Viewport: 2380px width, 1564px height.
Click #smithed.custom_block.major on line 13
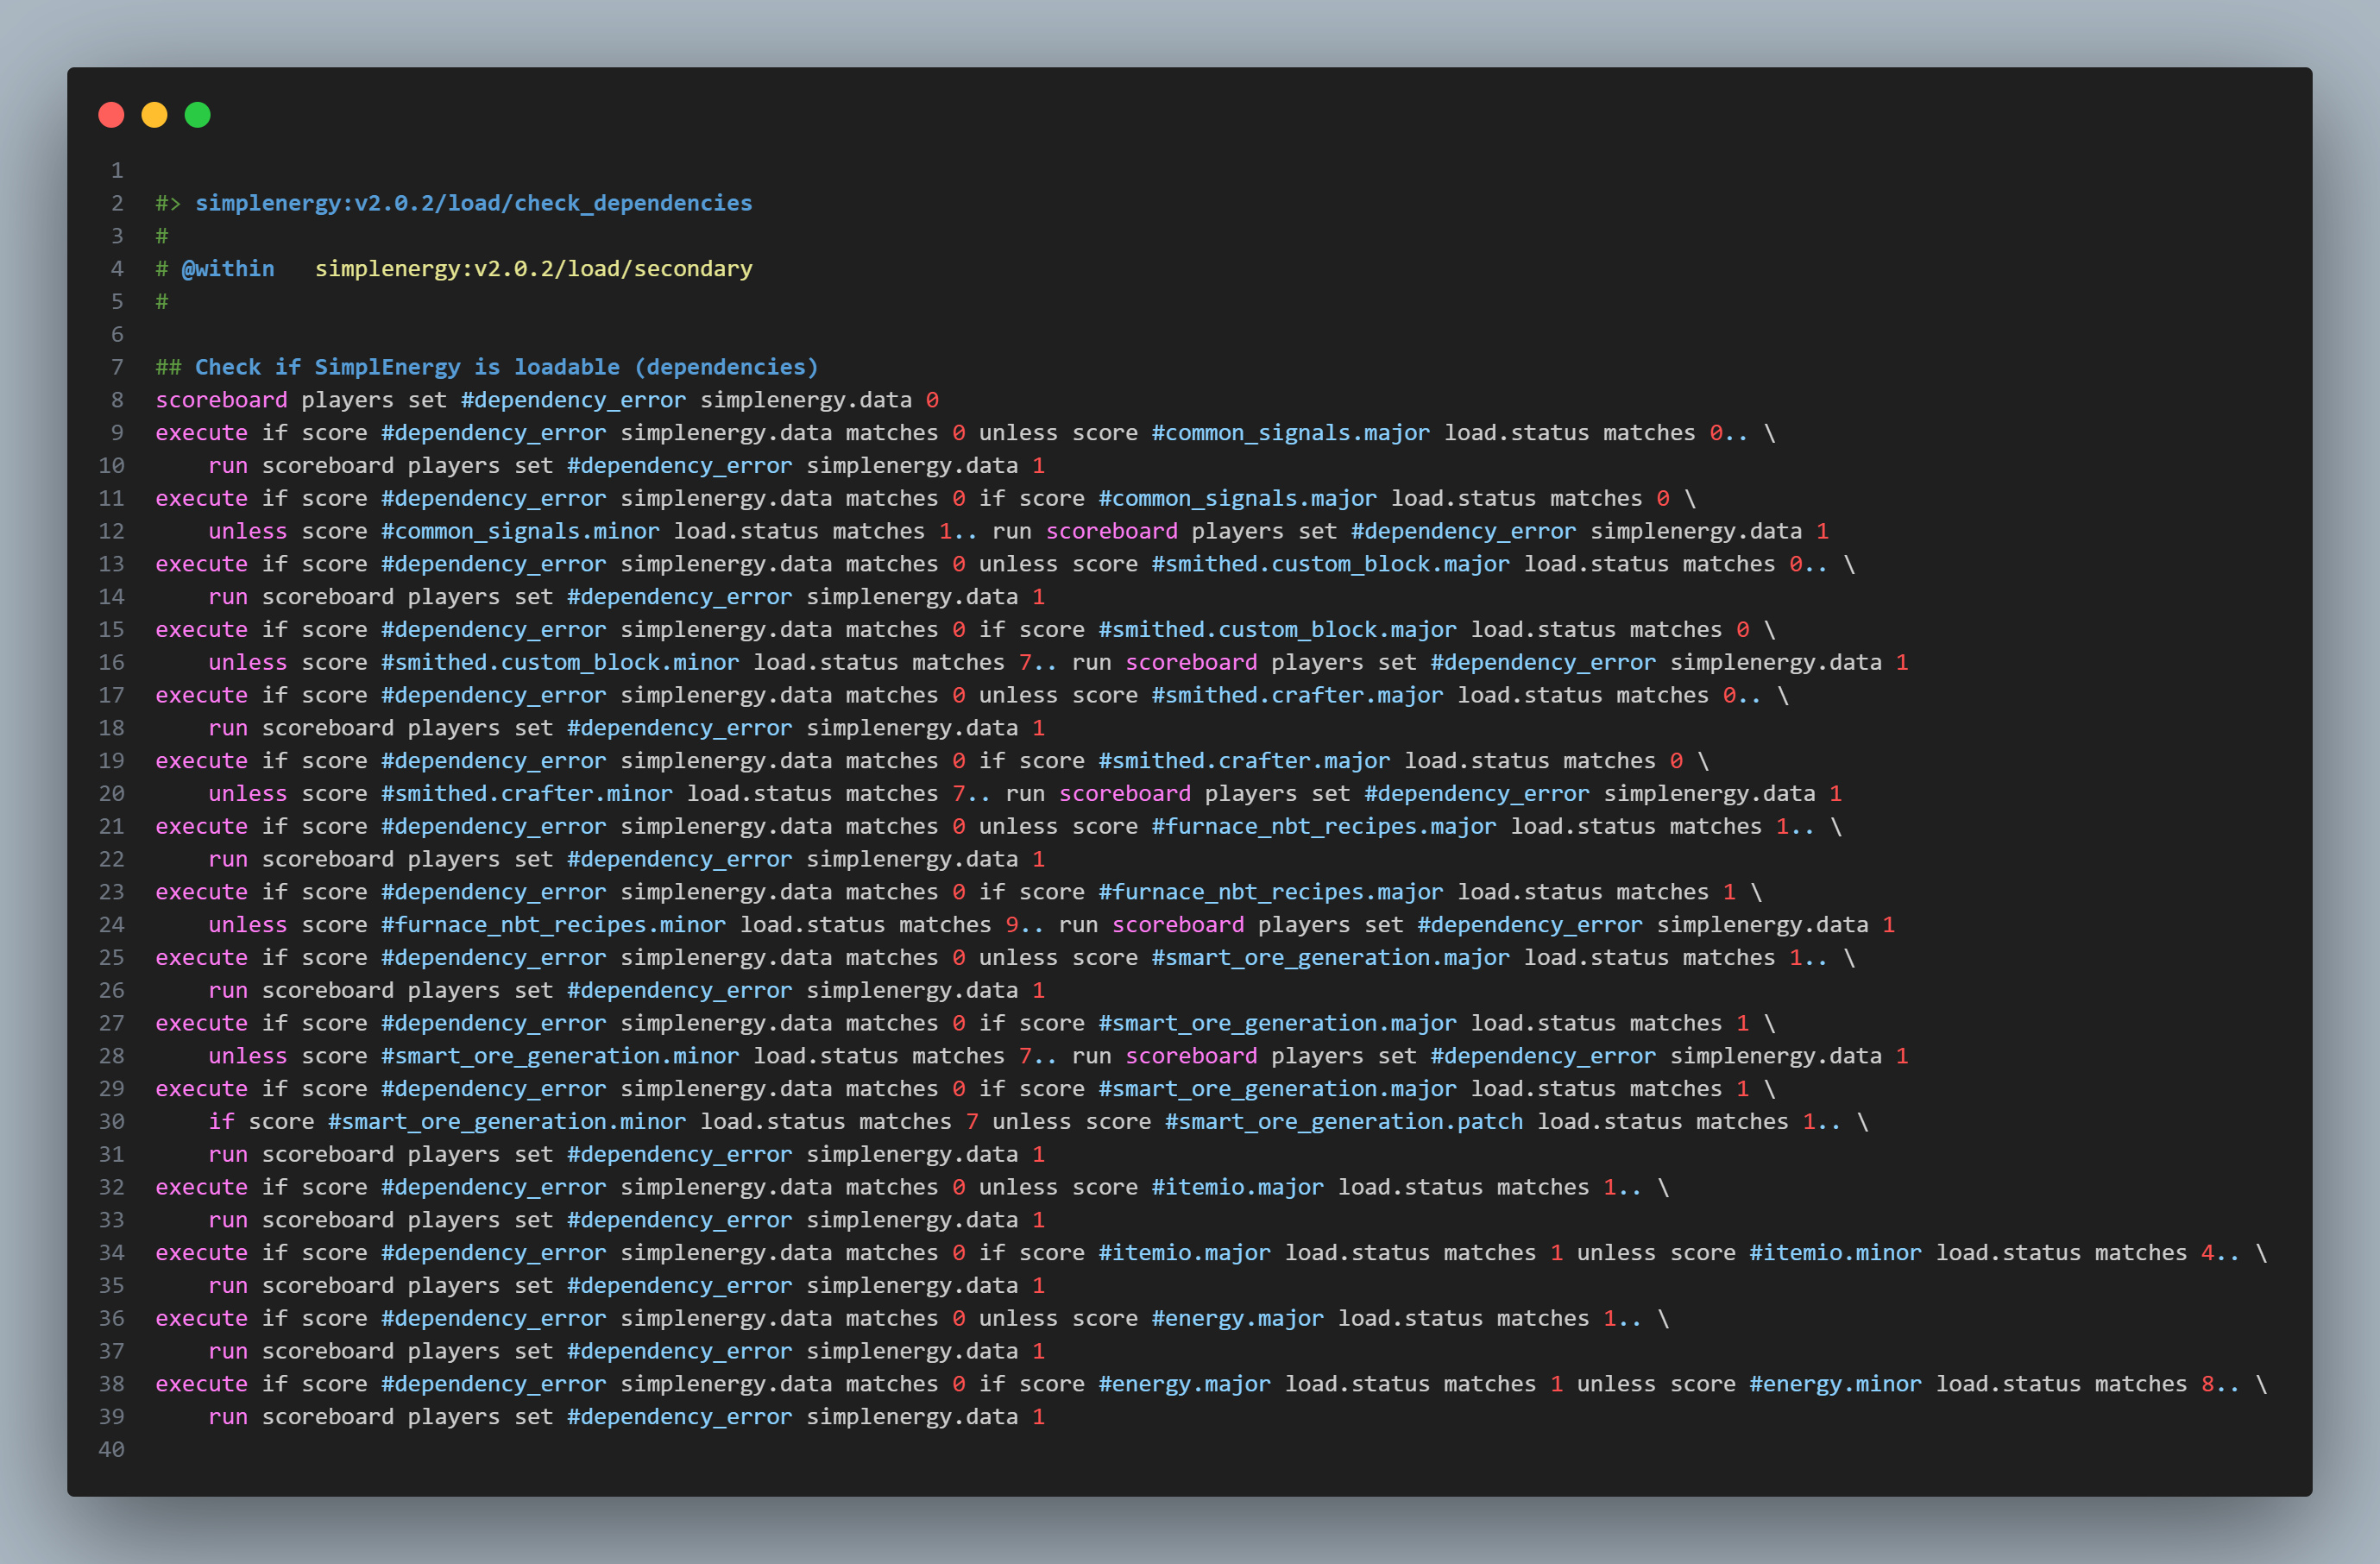point(1330,564)
